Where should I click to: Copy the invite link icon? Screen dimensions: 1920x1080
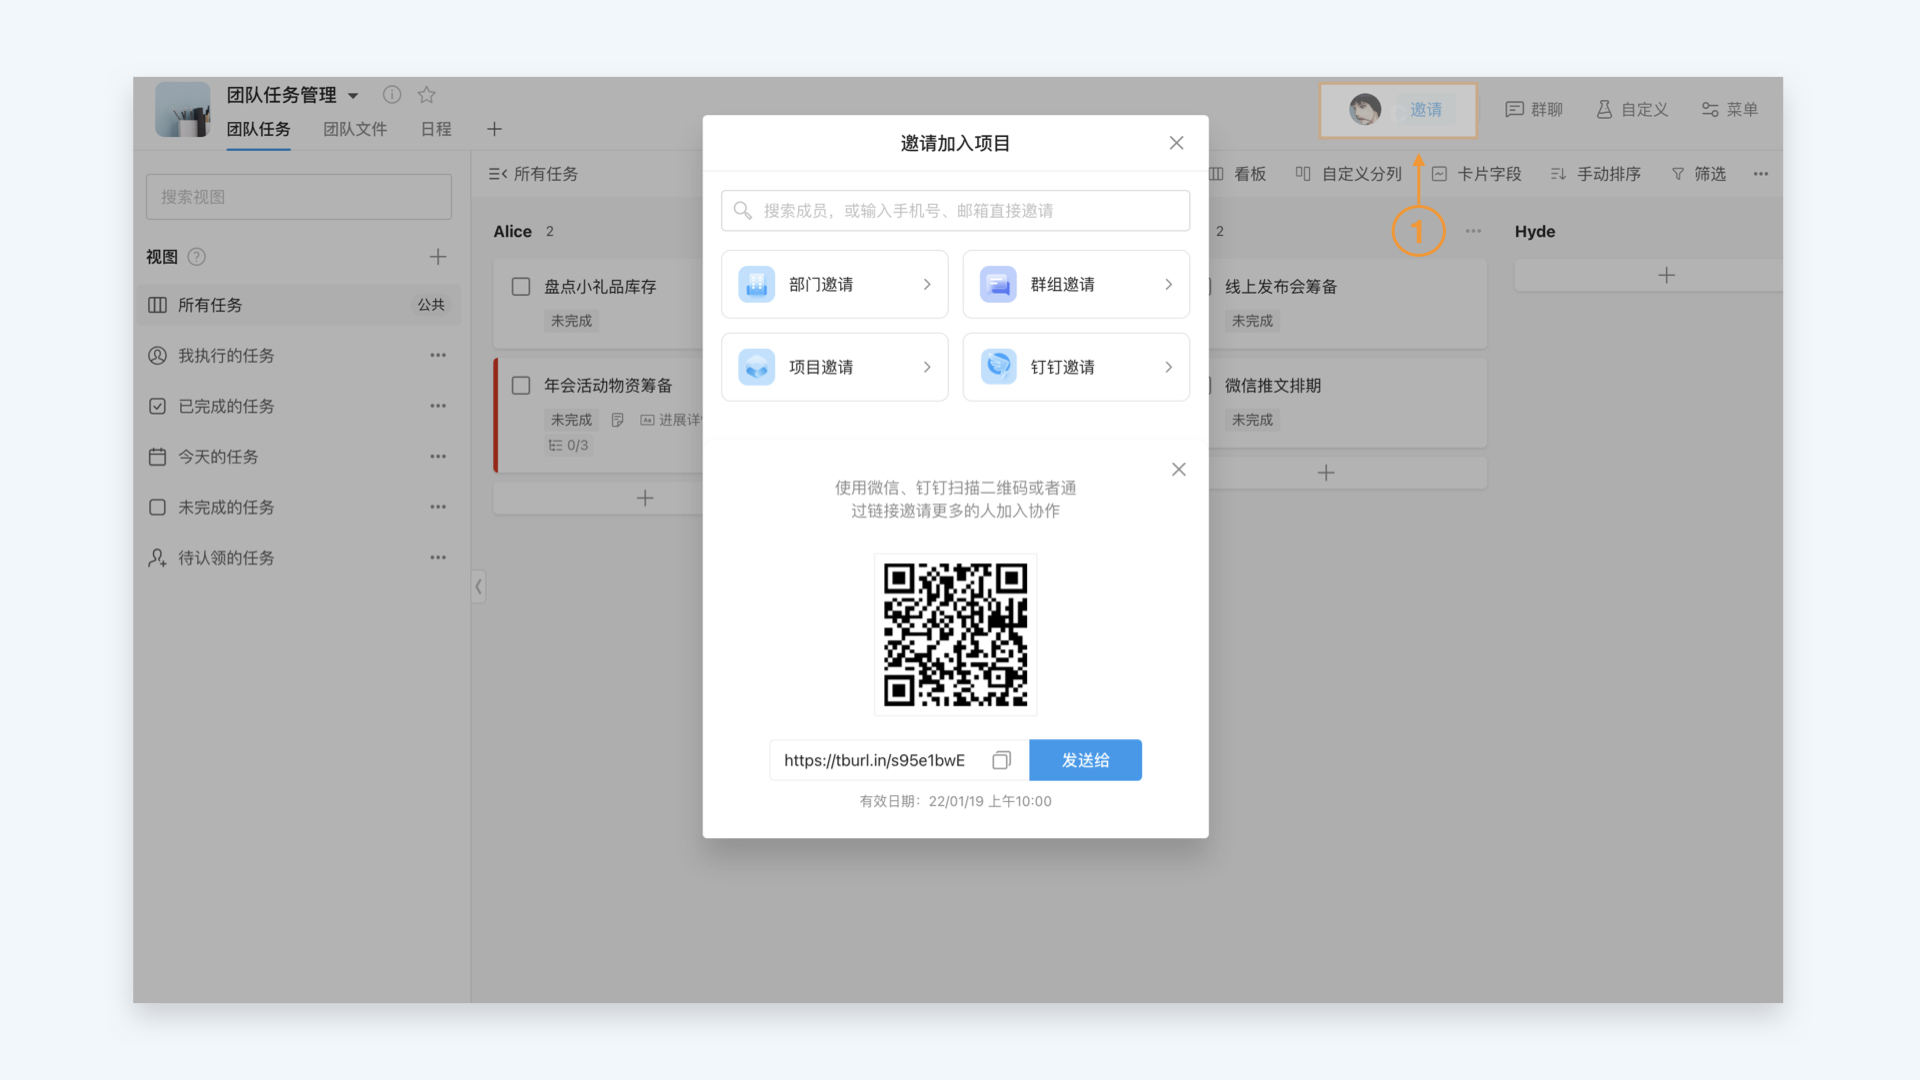[x=1001, y=760]
